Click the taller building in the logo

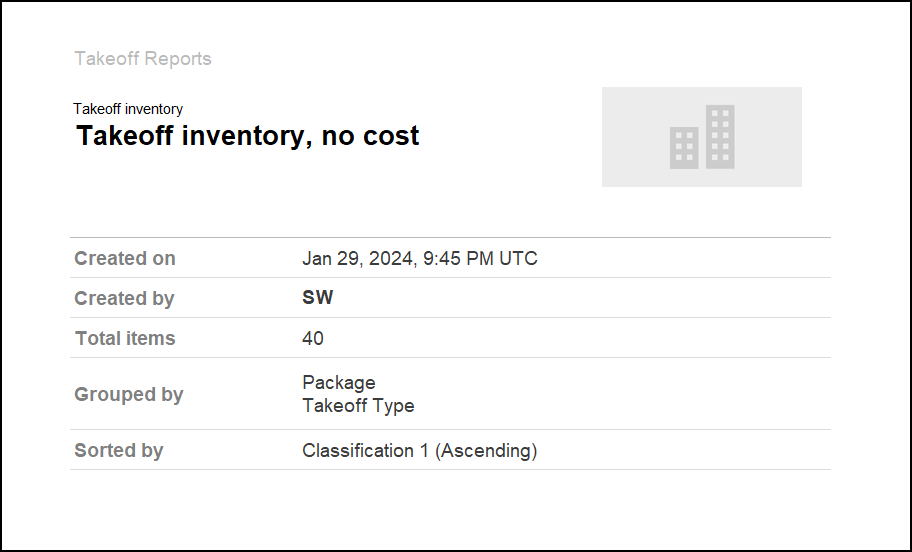point(720,136)
